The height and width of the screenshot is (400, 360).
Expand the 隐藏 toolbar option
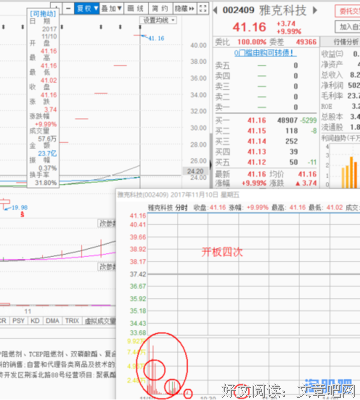(185, 8)
